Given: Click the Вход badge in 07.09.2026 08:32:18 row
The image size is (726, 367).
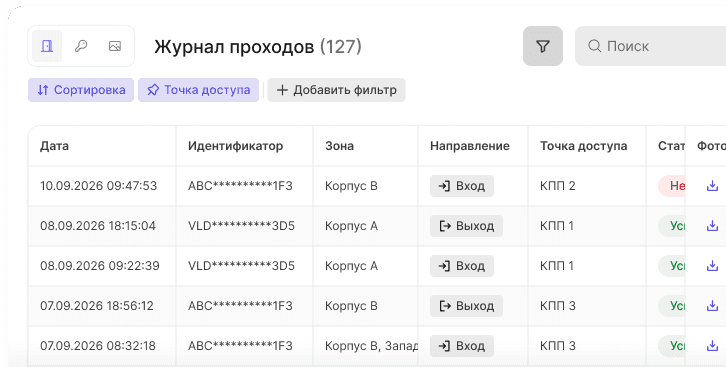Looking at the screenshot, I should click(462, 346).
